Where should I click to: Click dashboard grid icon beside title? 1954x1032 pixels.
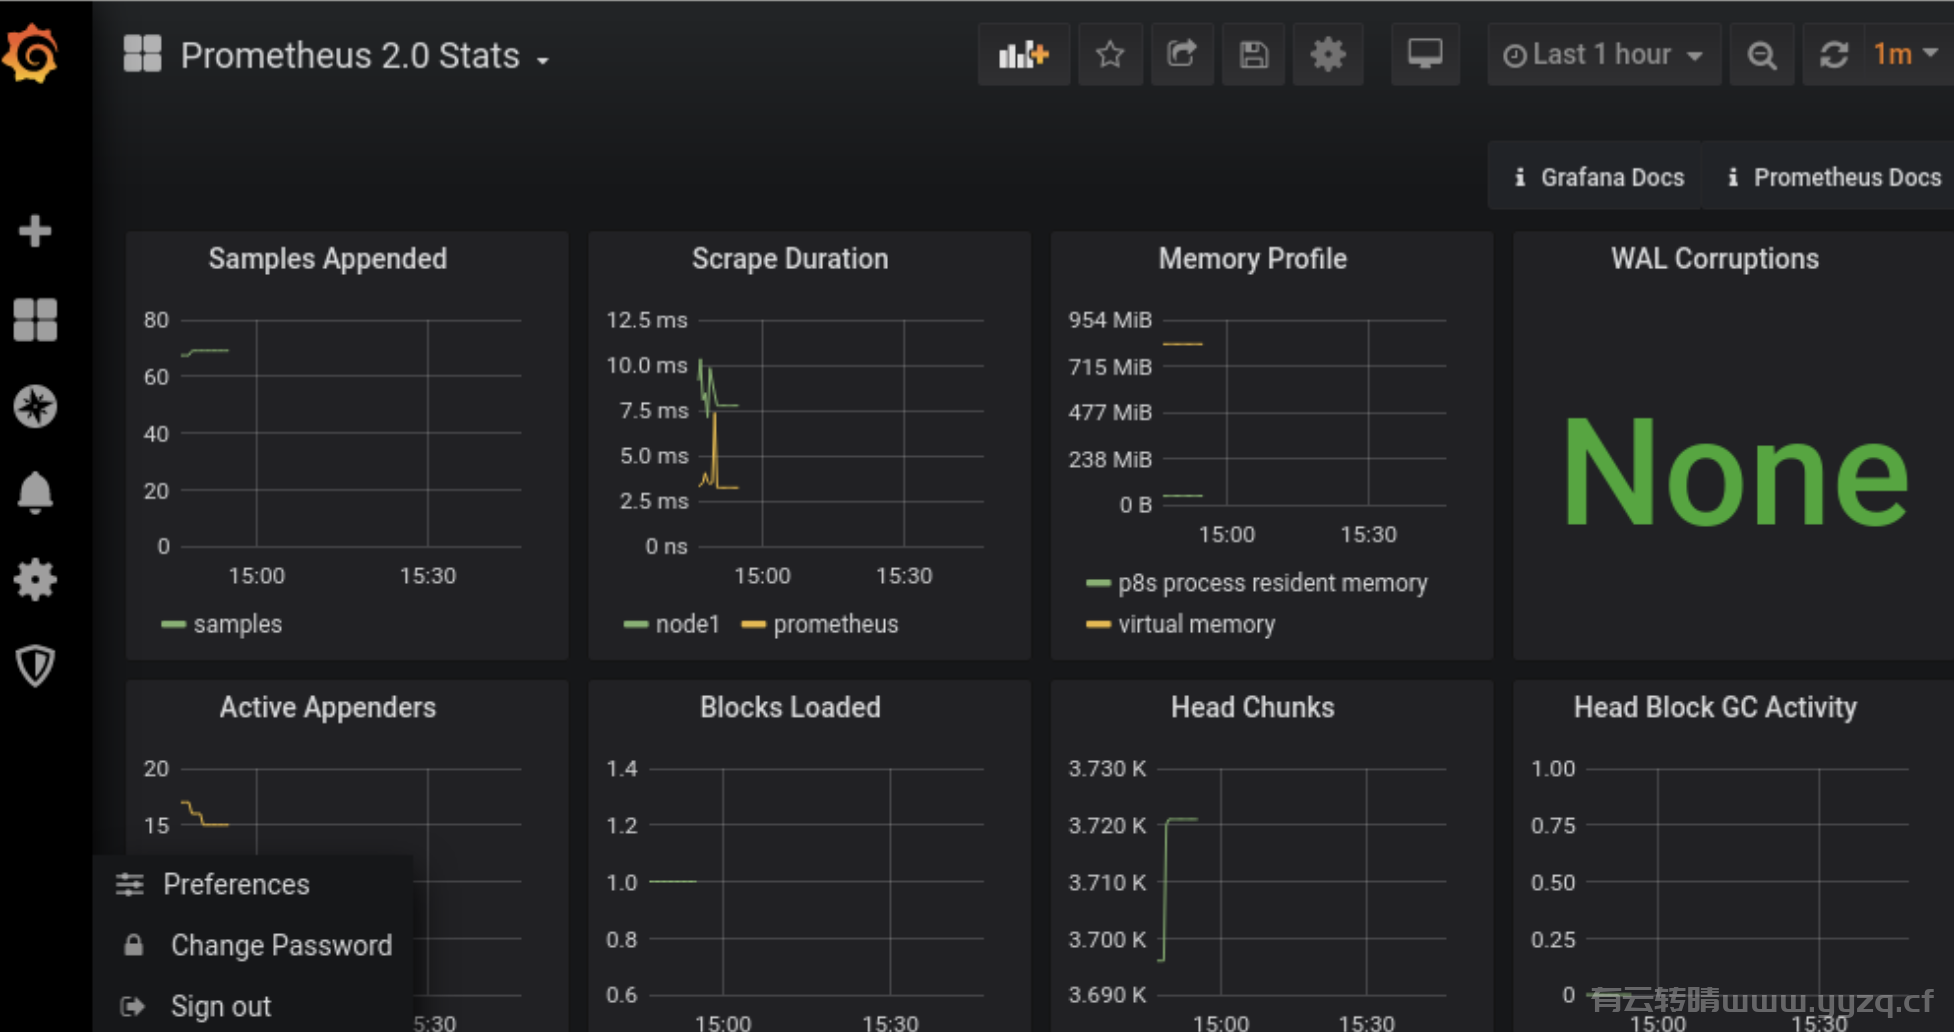tap(142, 54)
